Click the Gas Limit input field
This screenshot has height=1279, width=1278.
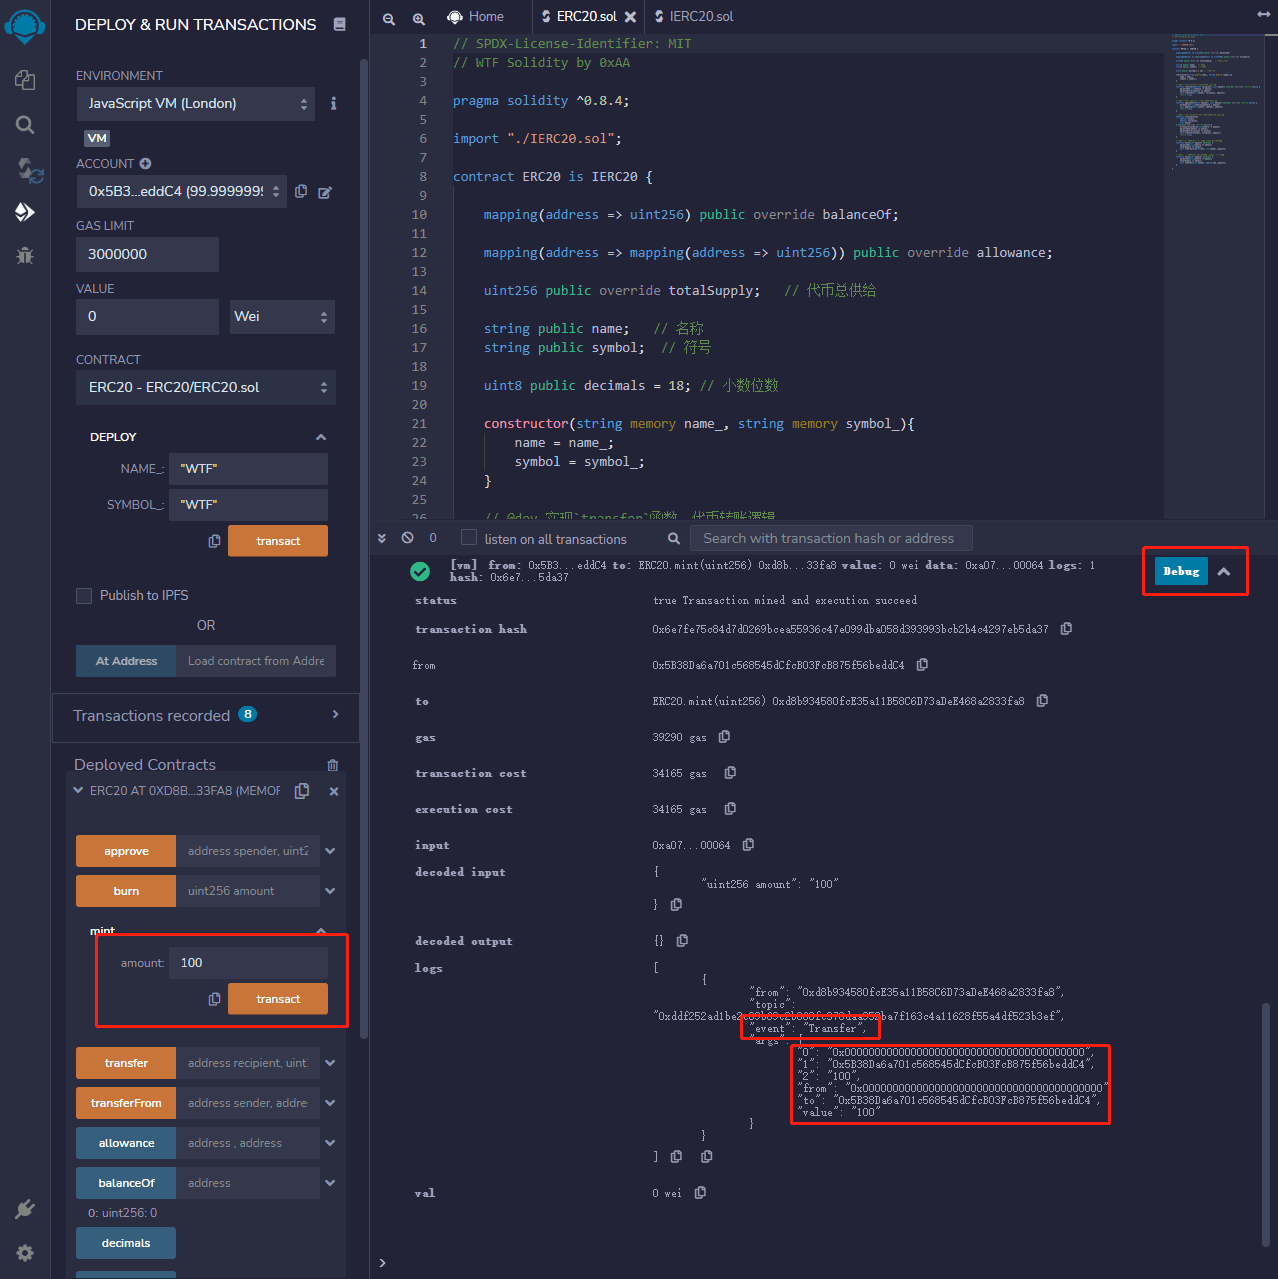[147, 255]
